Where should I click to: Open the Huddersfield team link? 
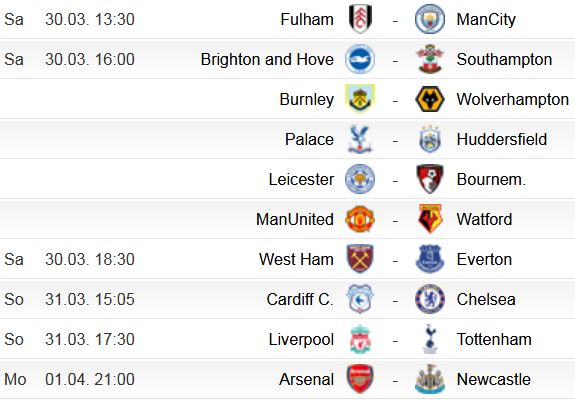click(x=502, y=139)
